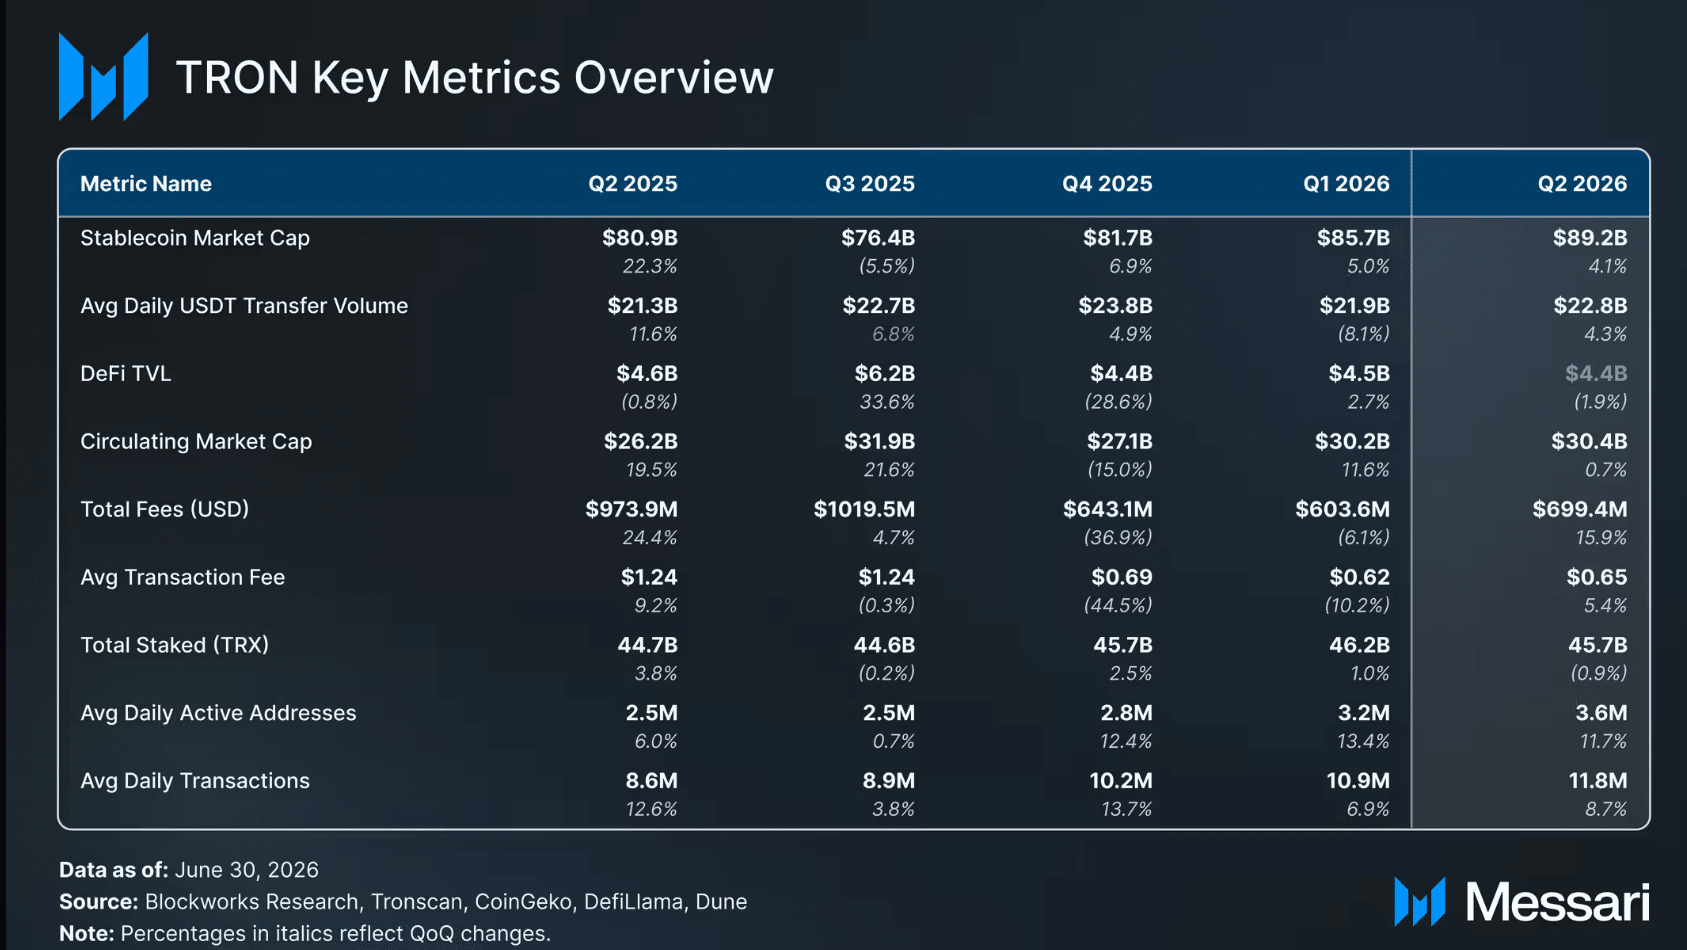Click the $1019.5M total fees value
Image resolution: width=1687 pixels, height=950 pixels.
pyautogui.click(x=864, y=509)
